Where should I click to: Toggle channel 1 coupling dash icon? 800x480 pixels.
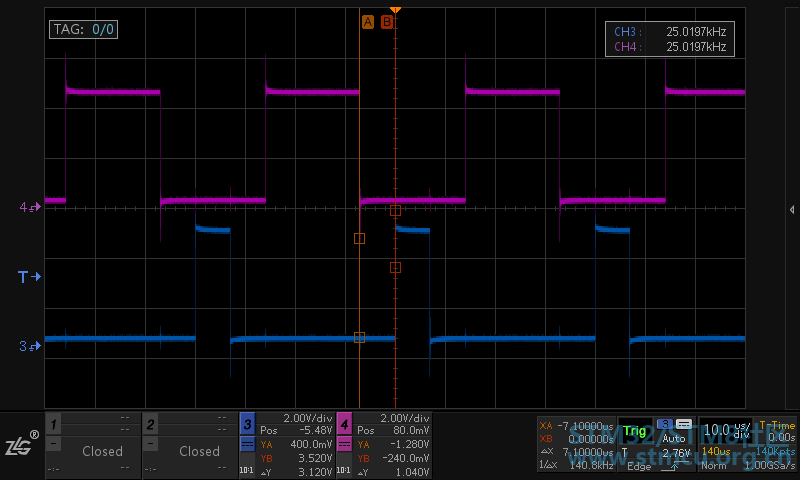click(x=54, y=444)
